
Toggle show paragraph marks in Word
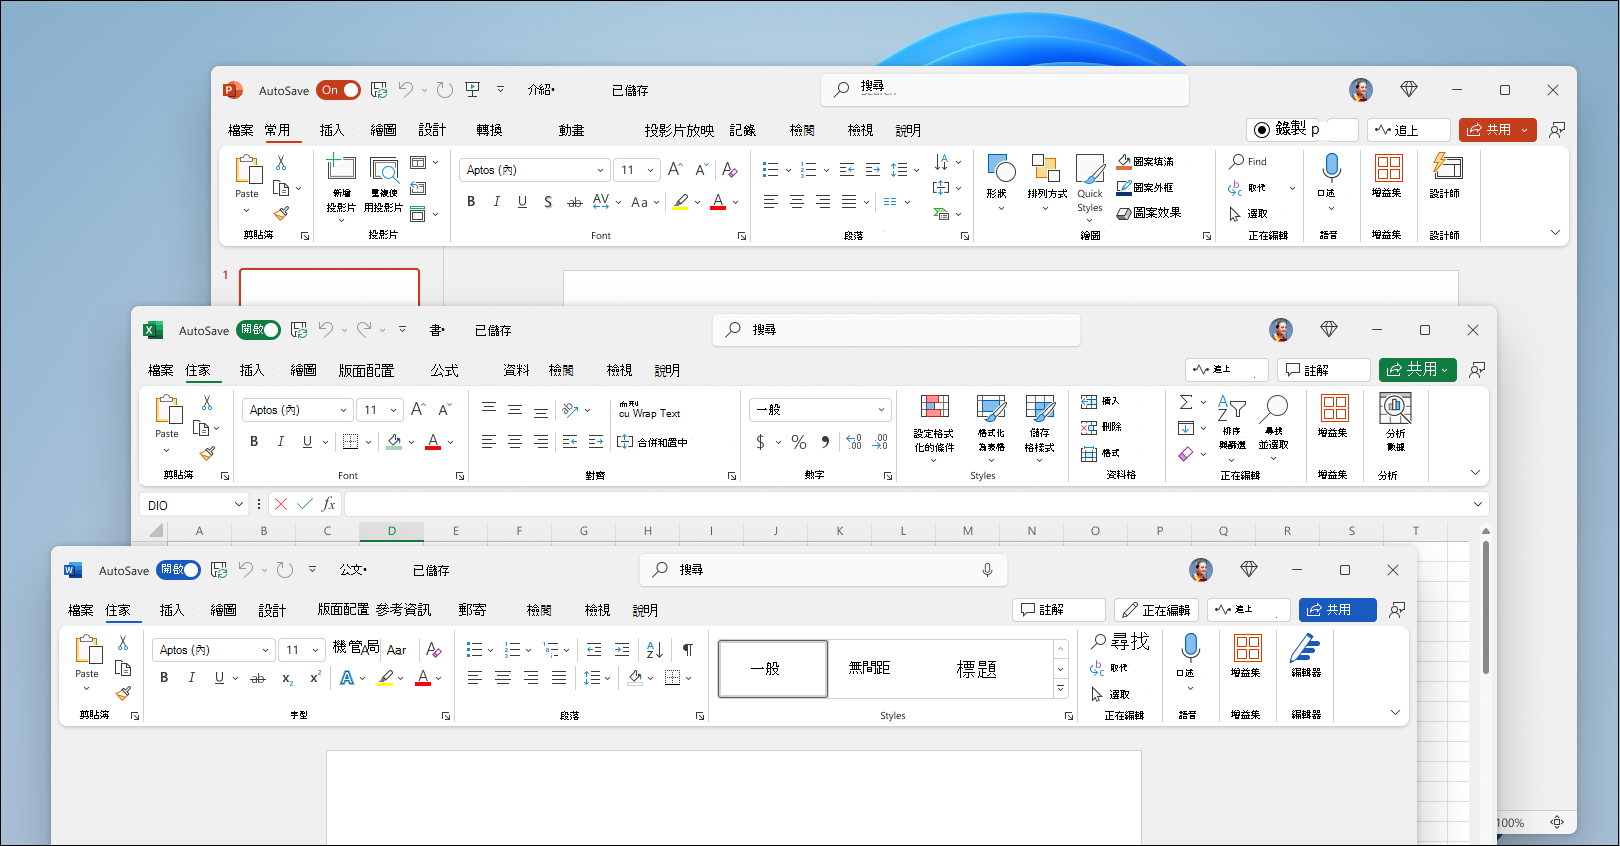coord(688,650)
